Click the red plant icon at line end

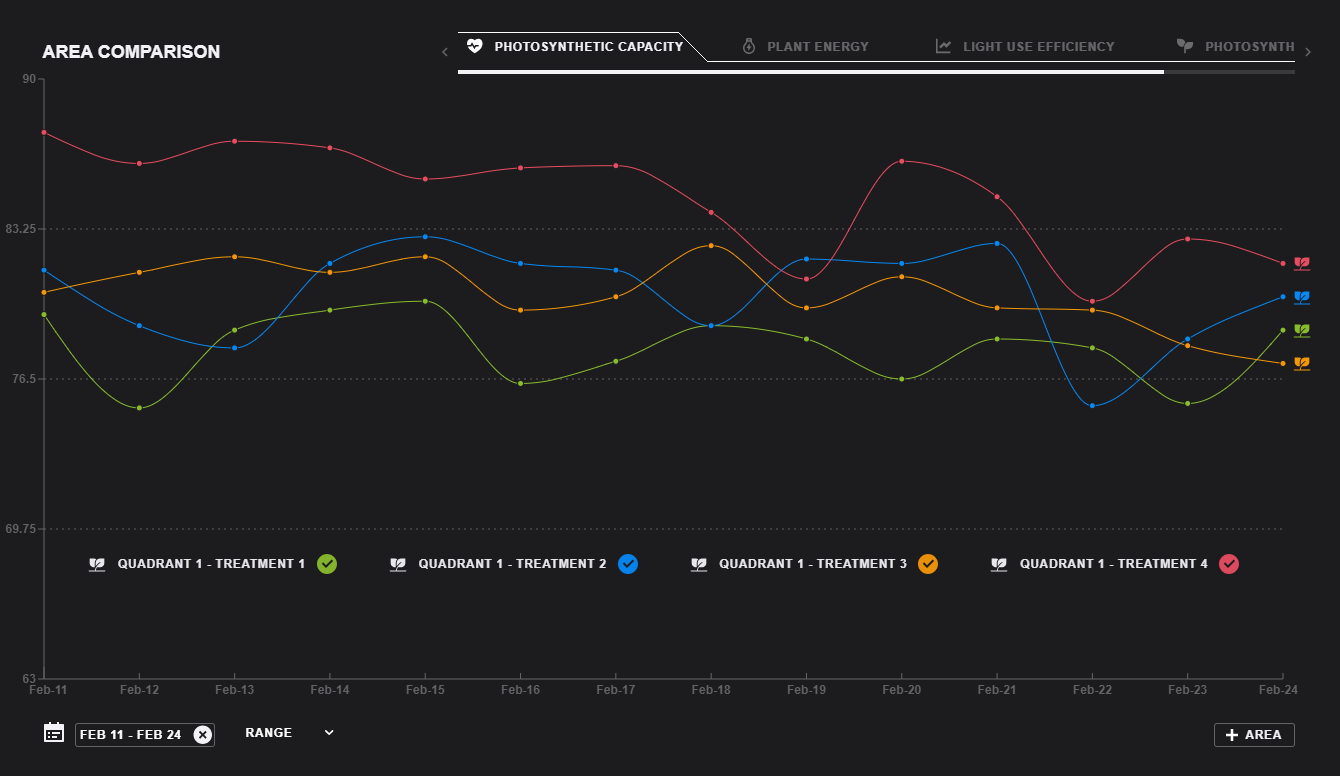[x=1302, y=263]
